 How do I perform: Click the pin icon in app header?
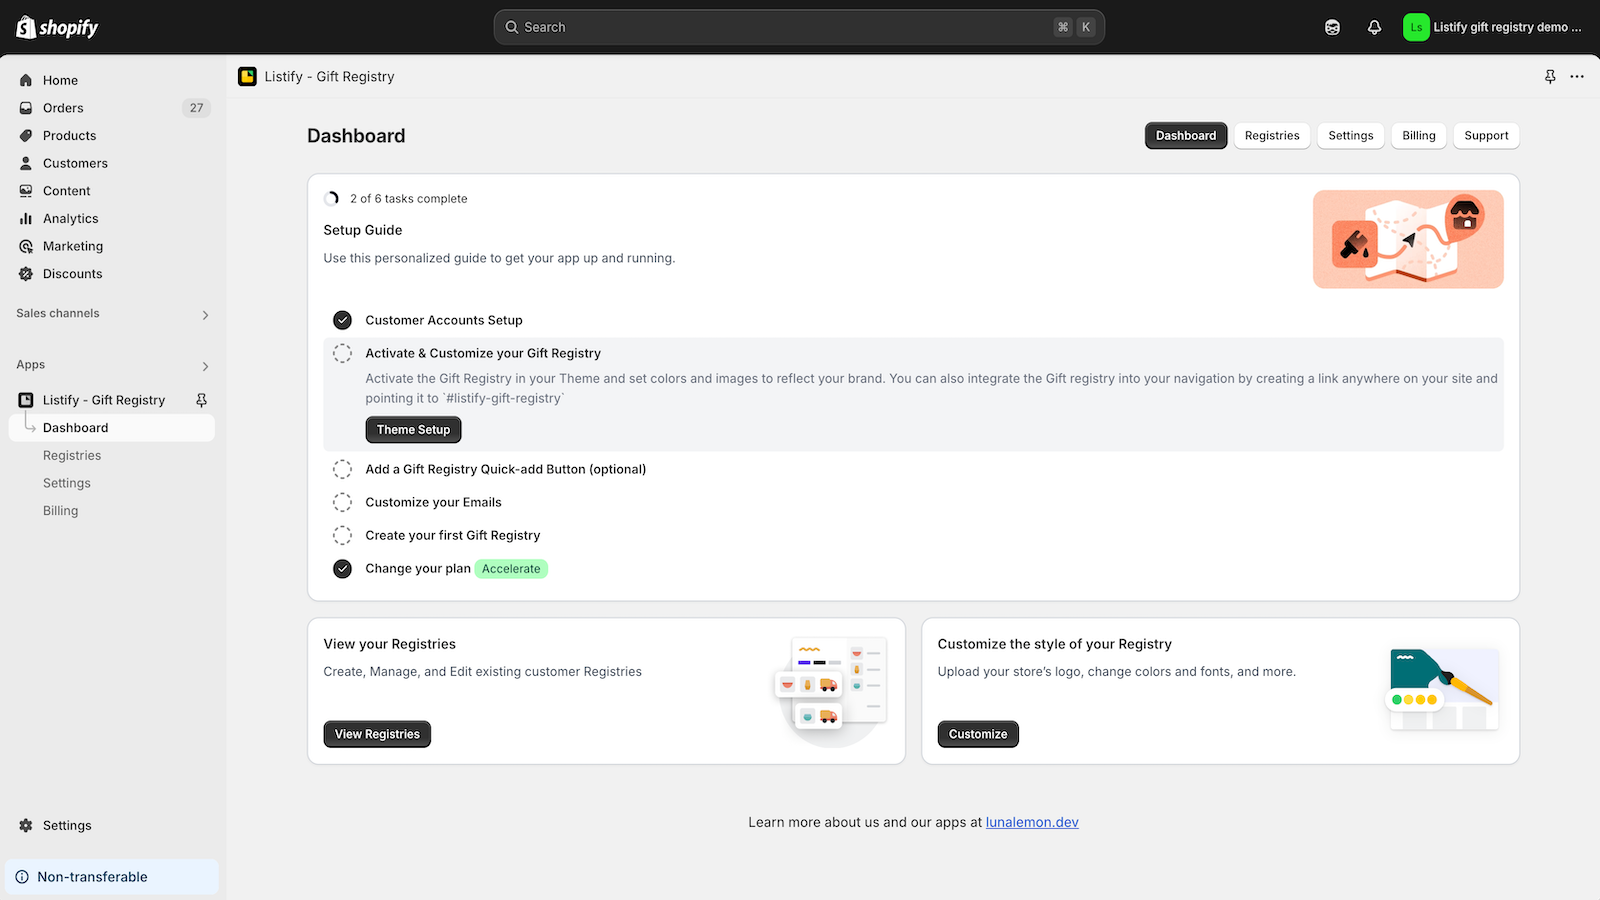point(1550,76)
